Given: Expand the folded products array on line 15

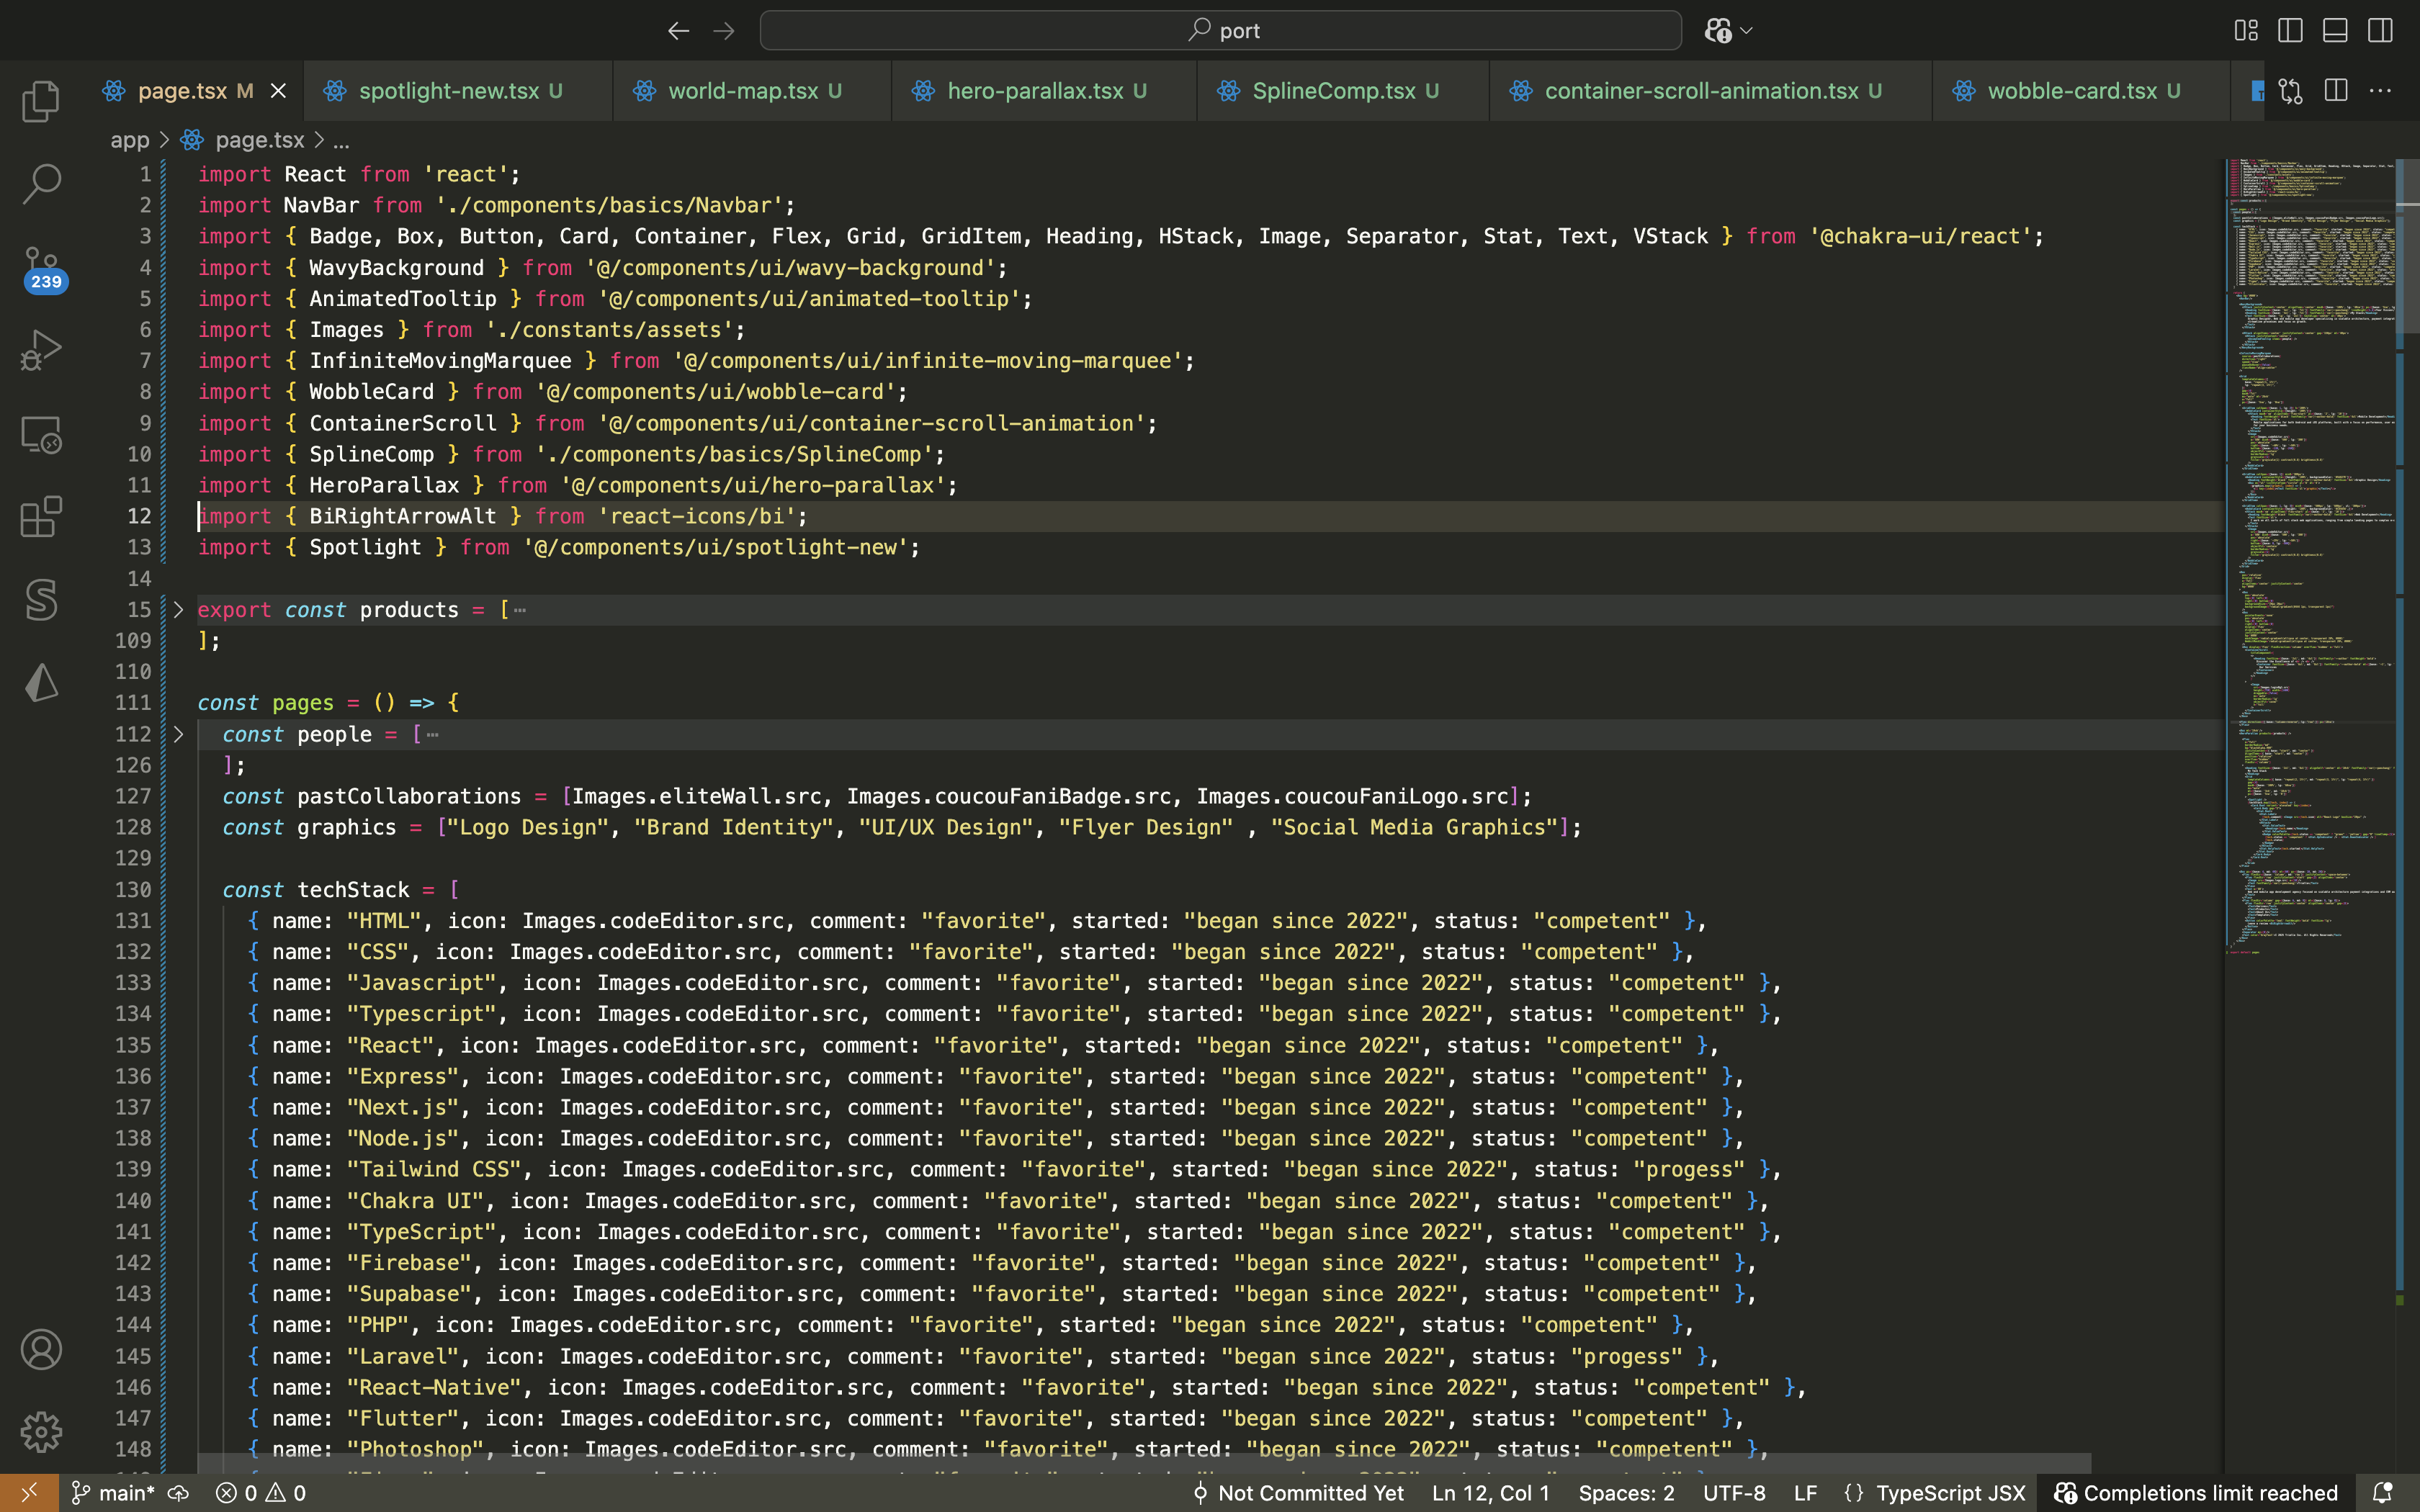Looking at the screenshot, I should coord(178,609).
